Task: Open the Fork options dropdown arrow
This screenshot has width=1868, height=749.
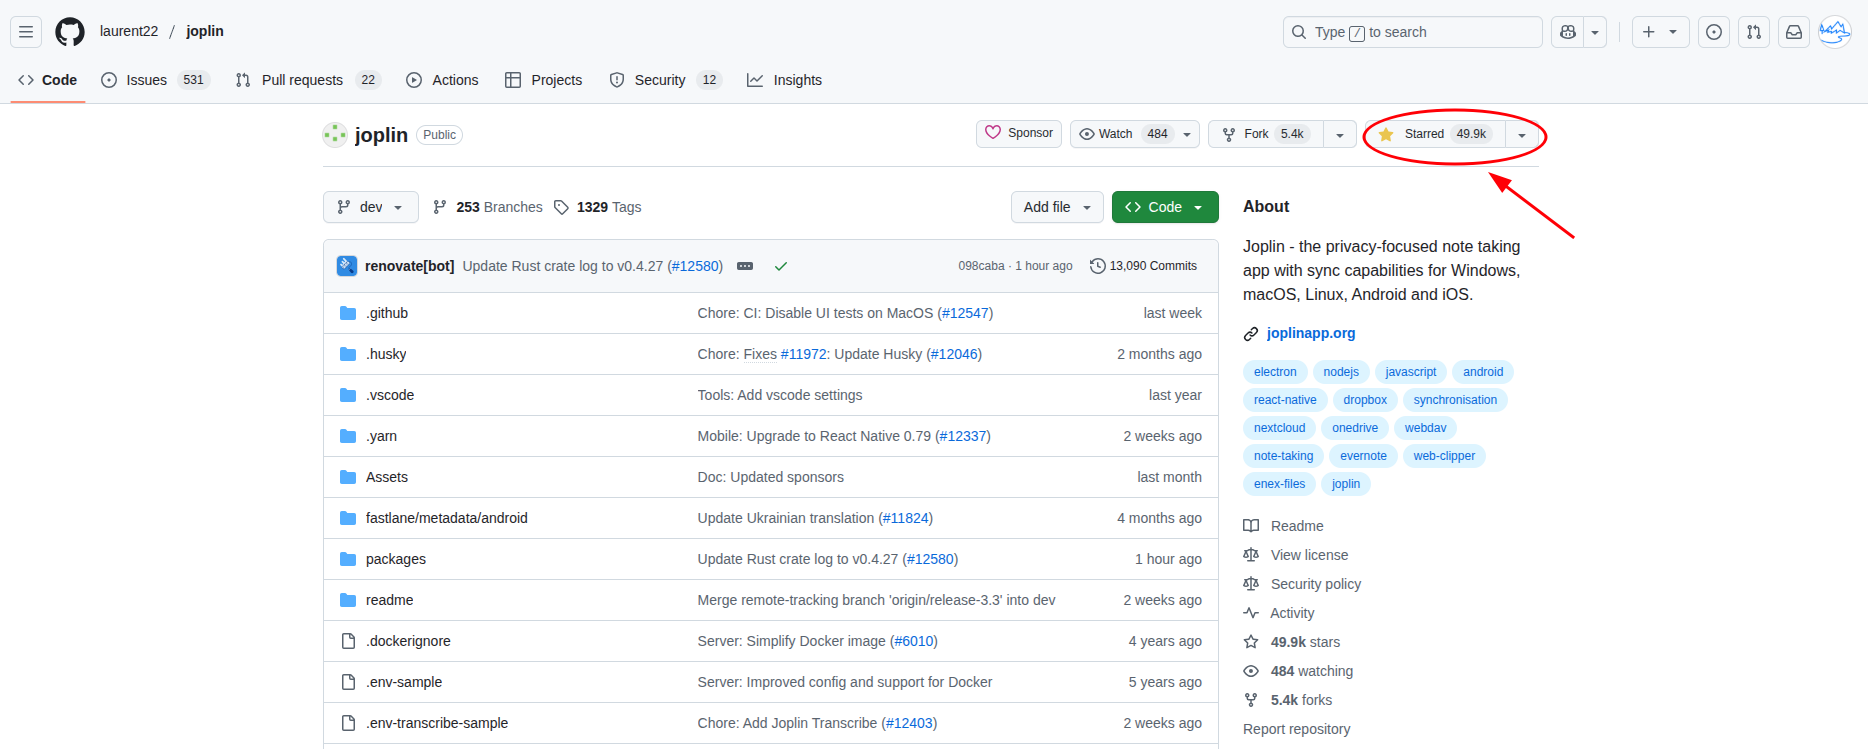Action: click(x=1340, y=134)
